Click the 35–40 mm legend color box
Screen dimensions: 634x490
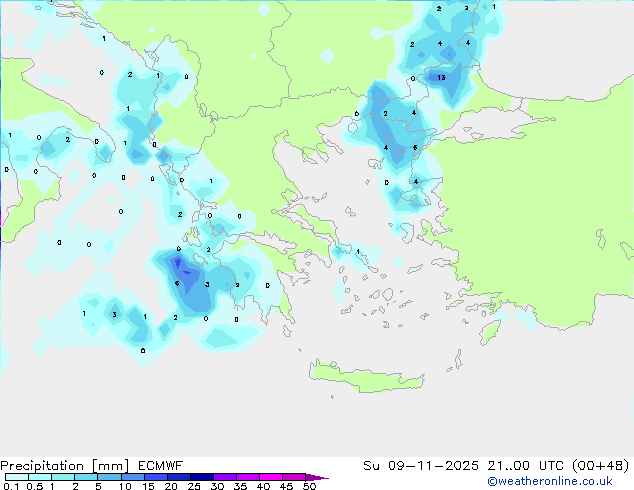(248, 477)
